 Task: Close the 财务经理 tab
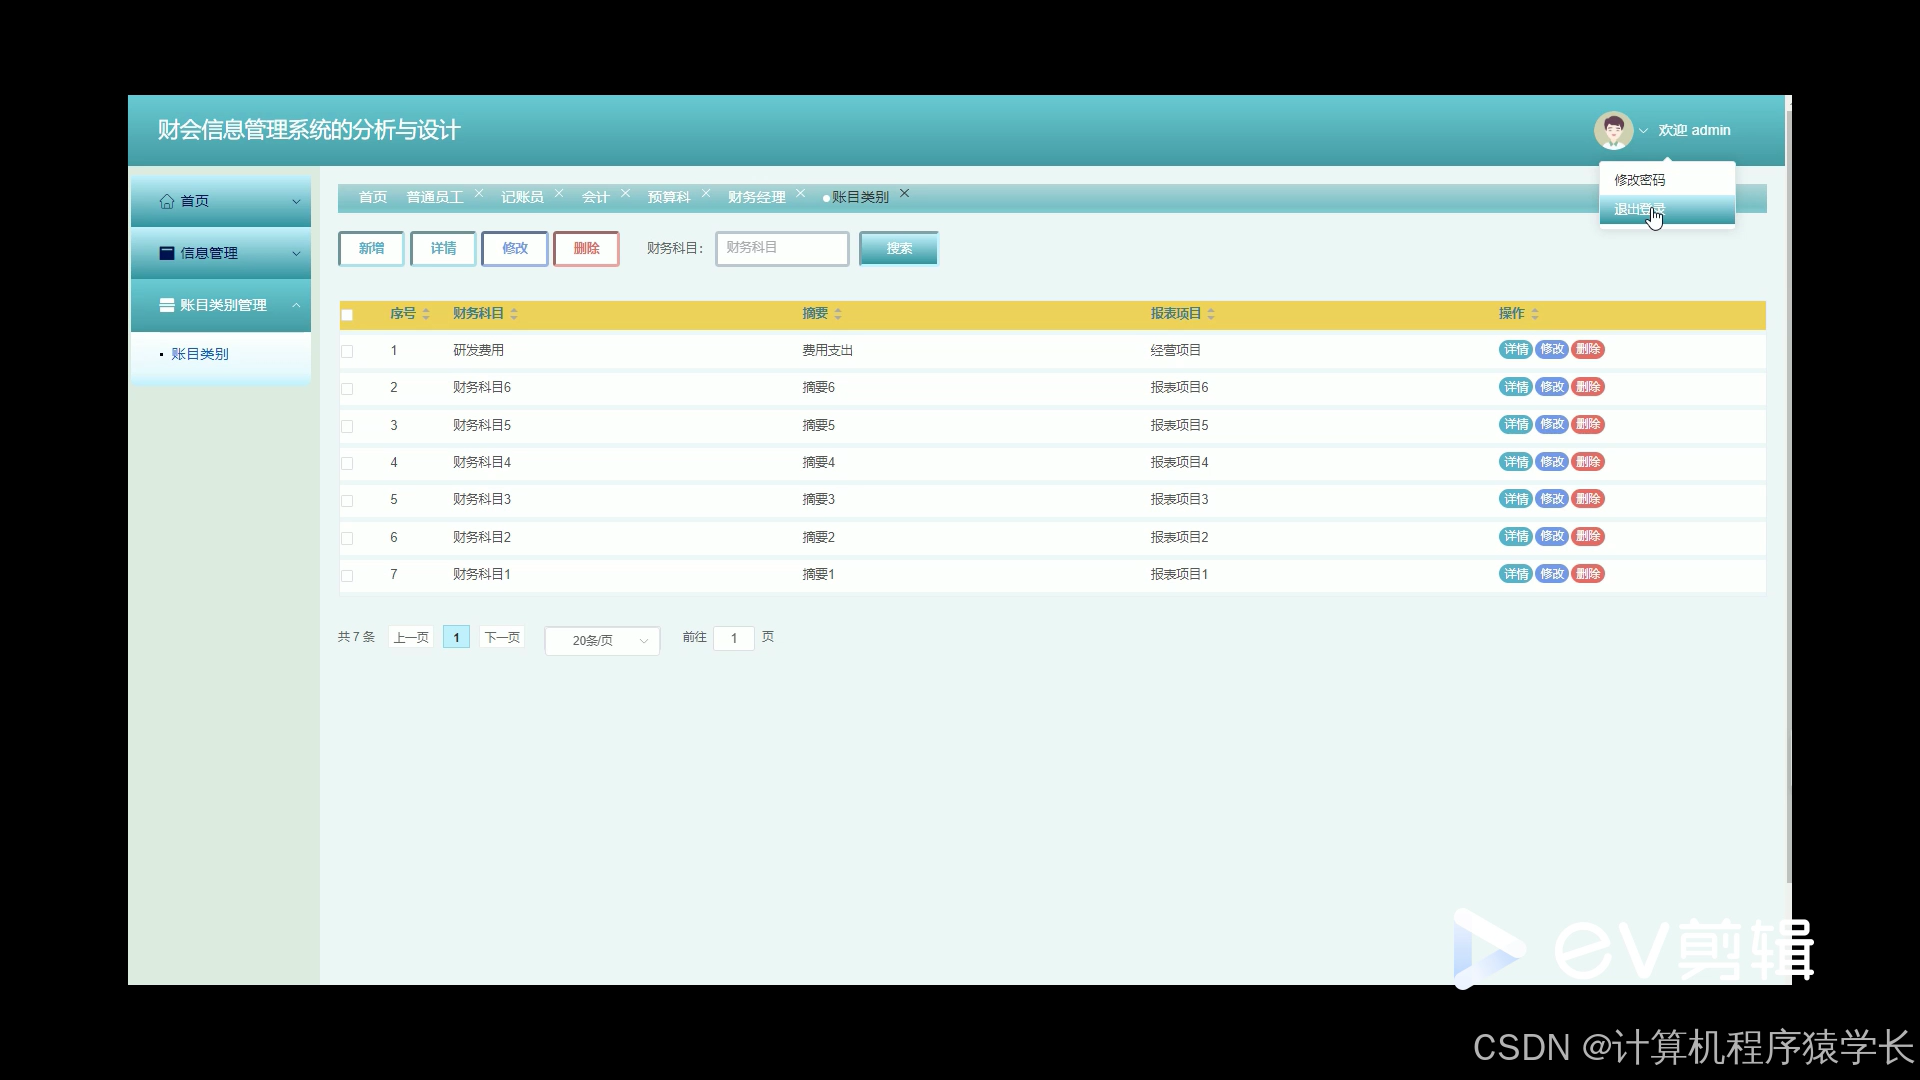tap(801, 194)
